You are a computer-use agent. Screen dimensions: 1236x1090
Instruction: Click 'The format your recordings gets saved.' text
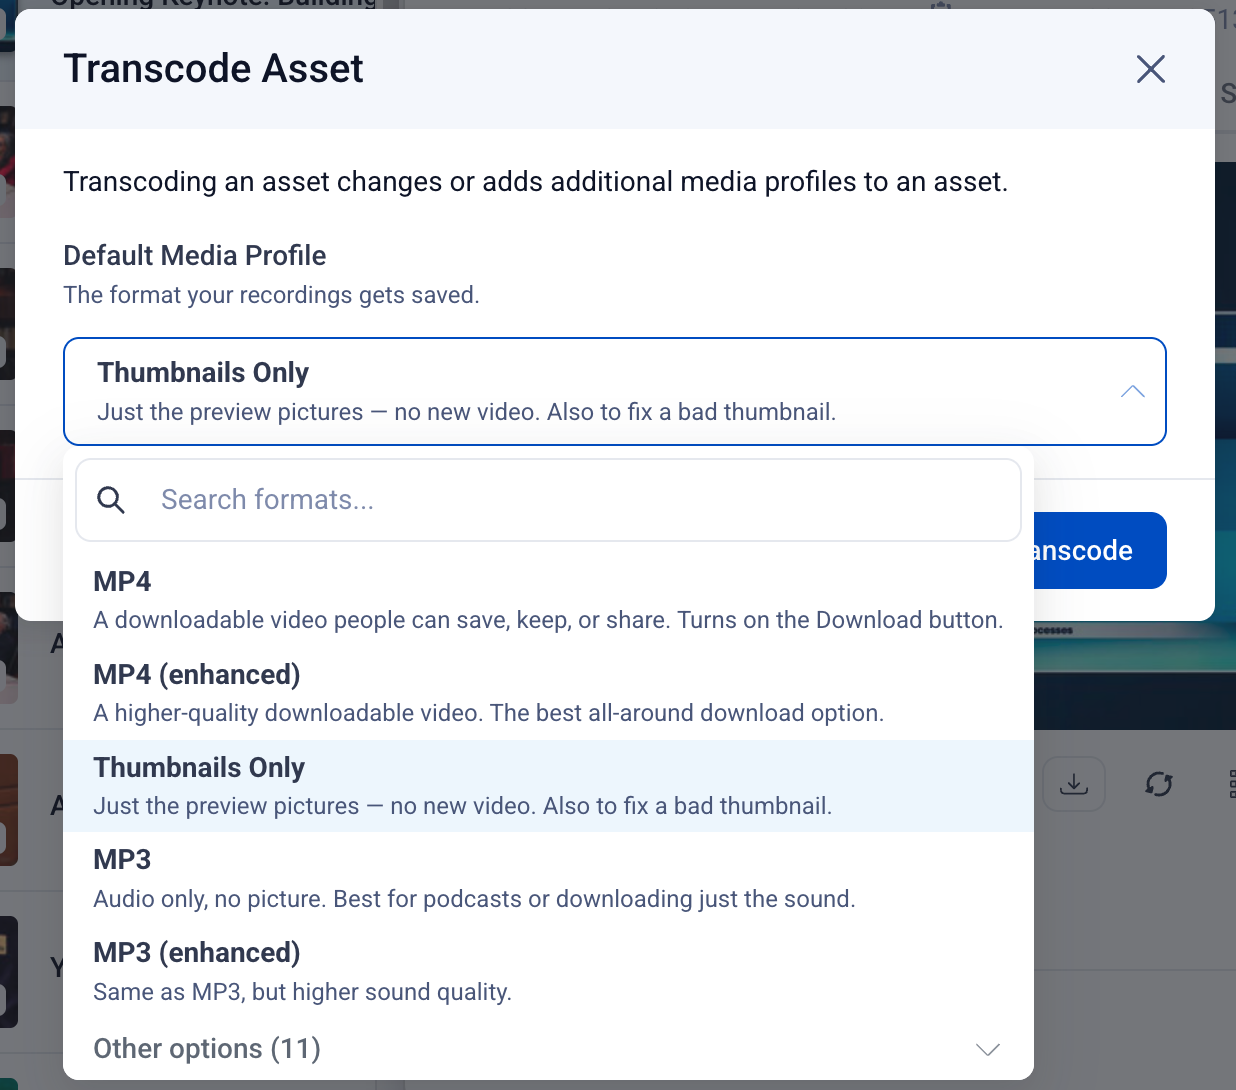click(271, 295)
